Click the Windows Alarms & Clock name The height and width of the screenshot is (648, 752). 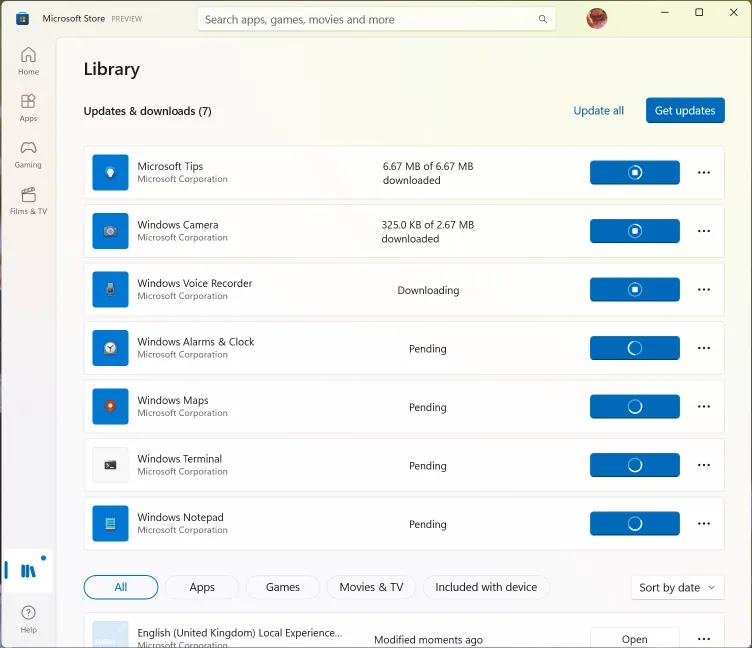coord(196,342)
